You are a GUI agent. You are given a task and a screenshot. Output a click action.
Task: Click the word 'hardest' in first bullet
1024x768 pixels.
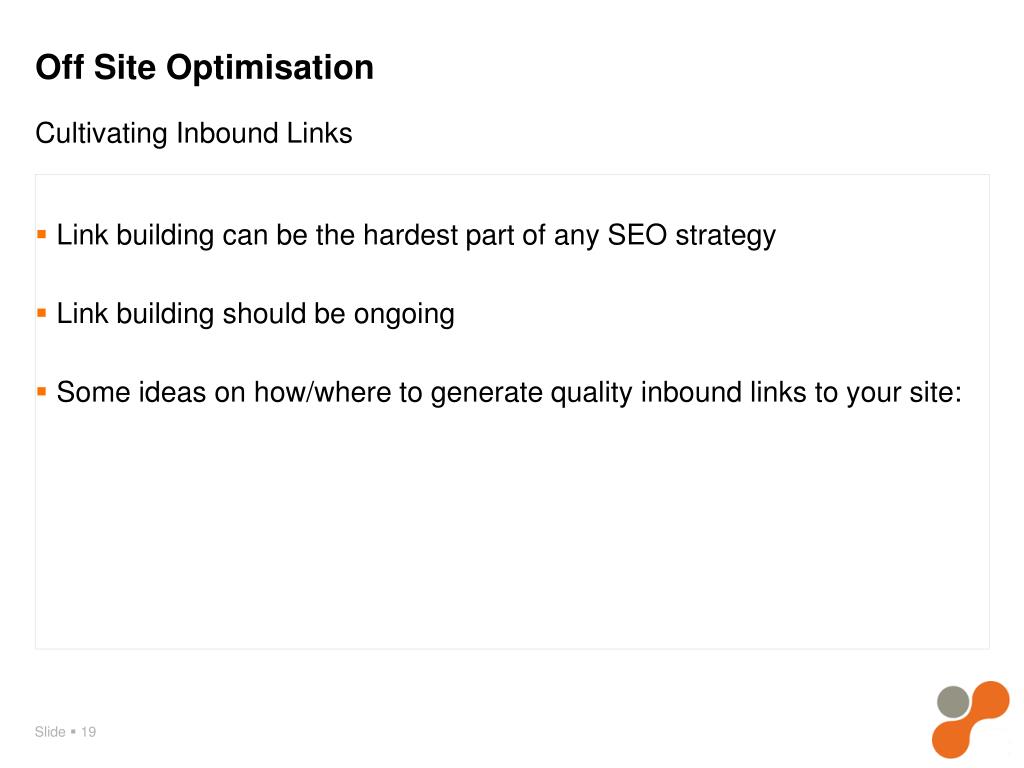point(410,234)
